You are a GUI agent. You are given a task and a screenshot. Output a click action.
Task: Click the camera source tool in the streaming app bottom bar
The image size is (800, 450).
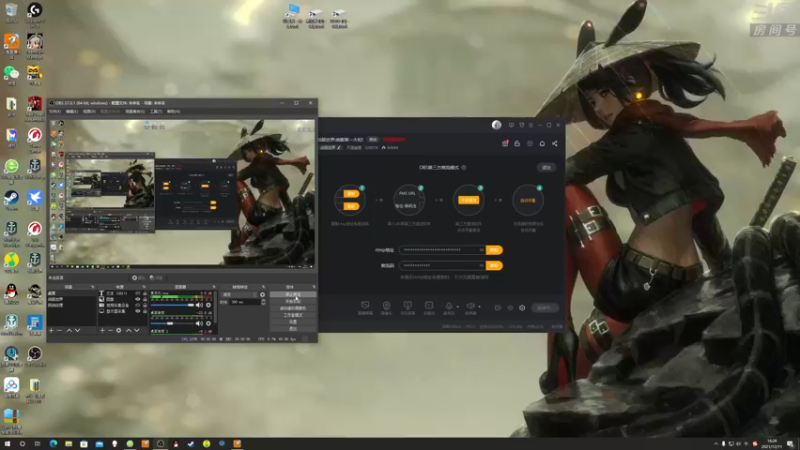tap(386, 308)
